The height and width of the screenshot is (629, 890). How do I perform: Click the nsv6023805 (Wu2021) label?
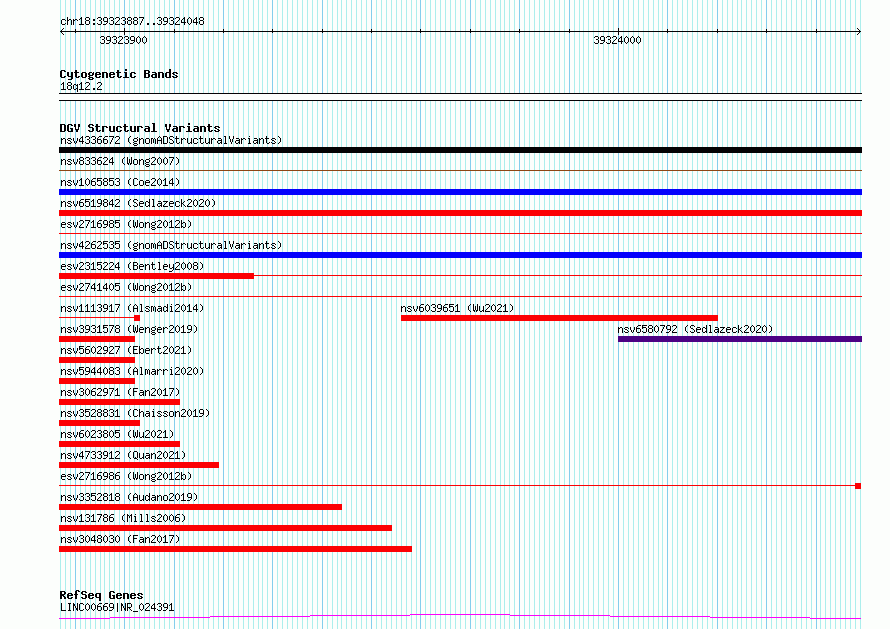click(x=117, y=434)
